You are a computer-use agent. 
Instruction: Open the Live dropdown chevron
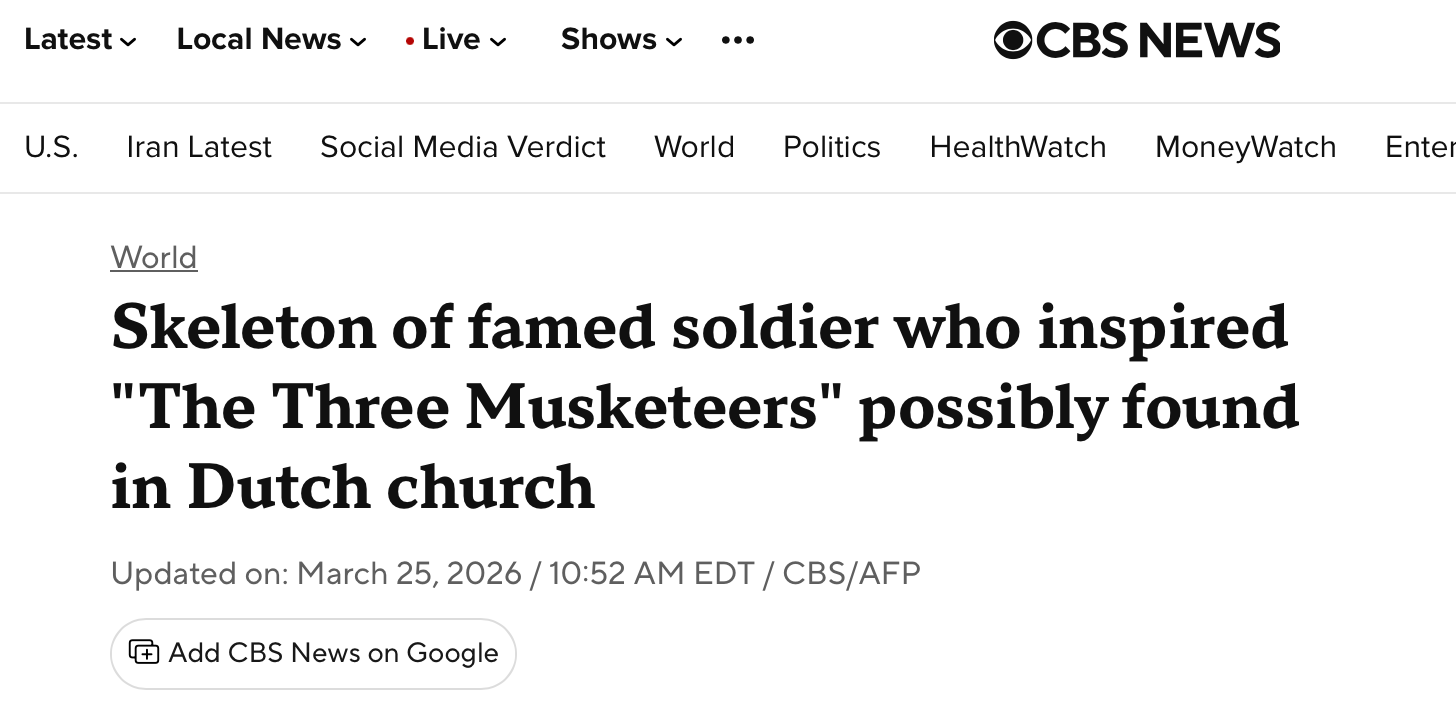coord(498,42)
